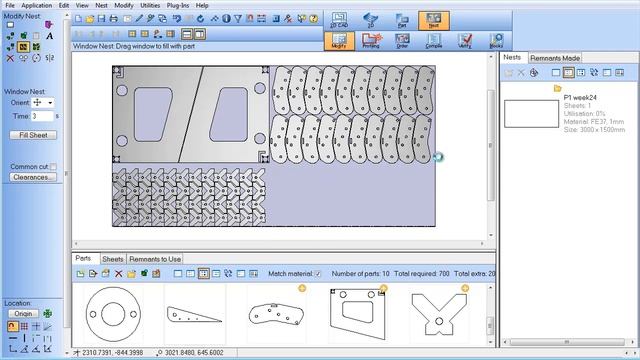
Task: Click the green origin cross icon
Action: 48,313
